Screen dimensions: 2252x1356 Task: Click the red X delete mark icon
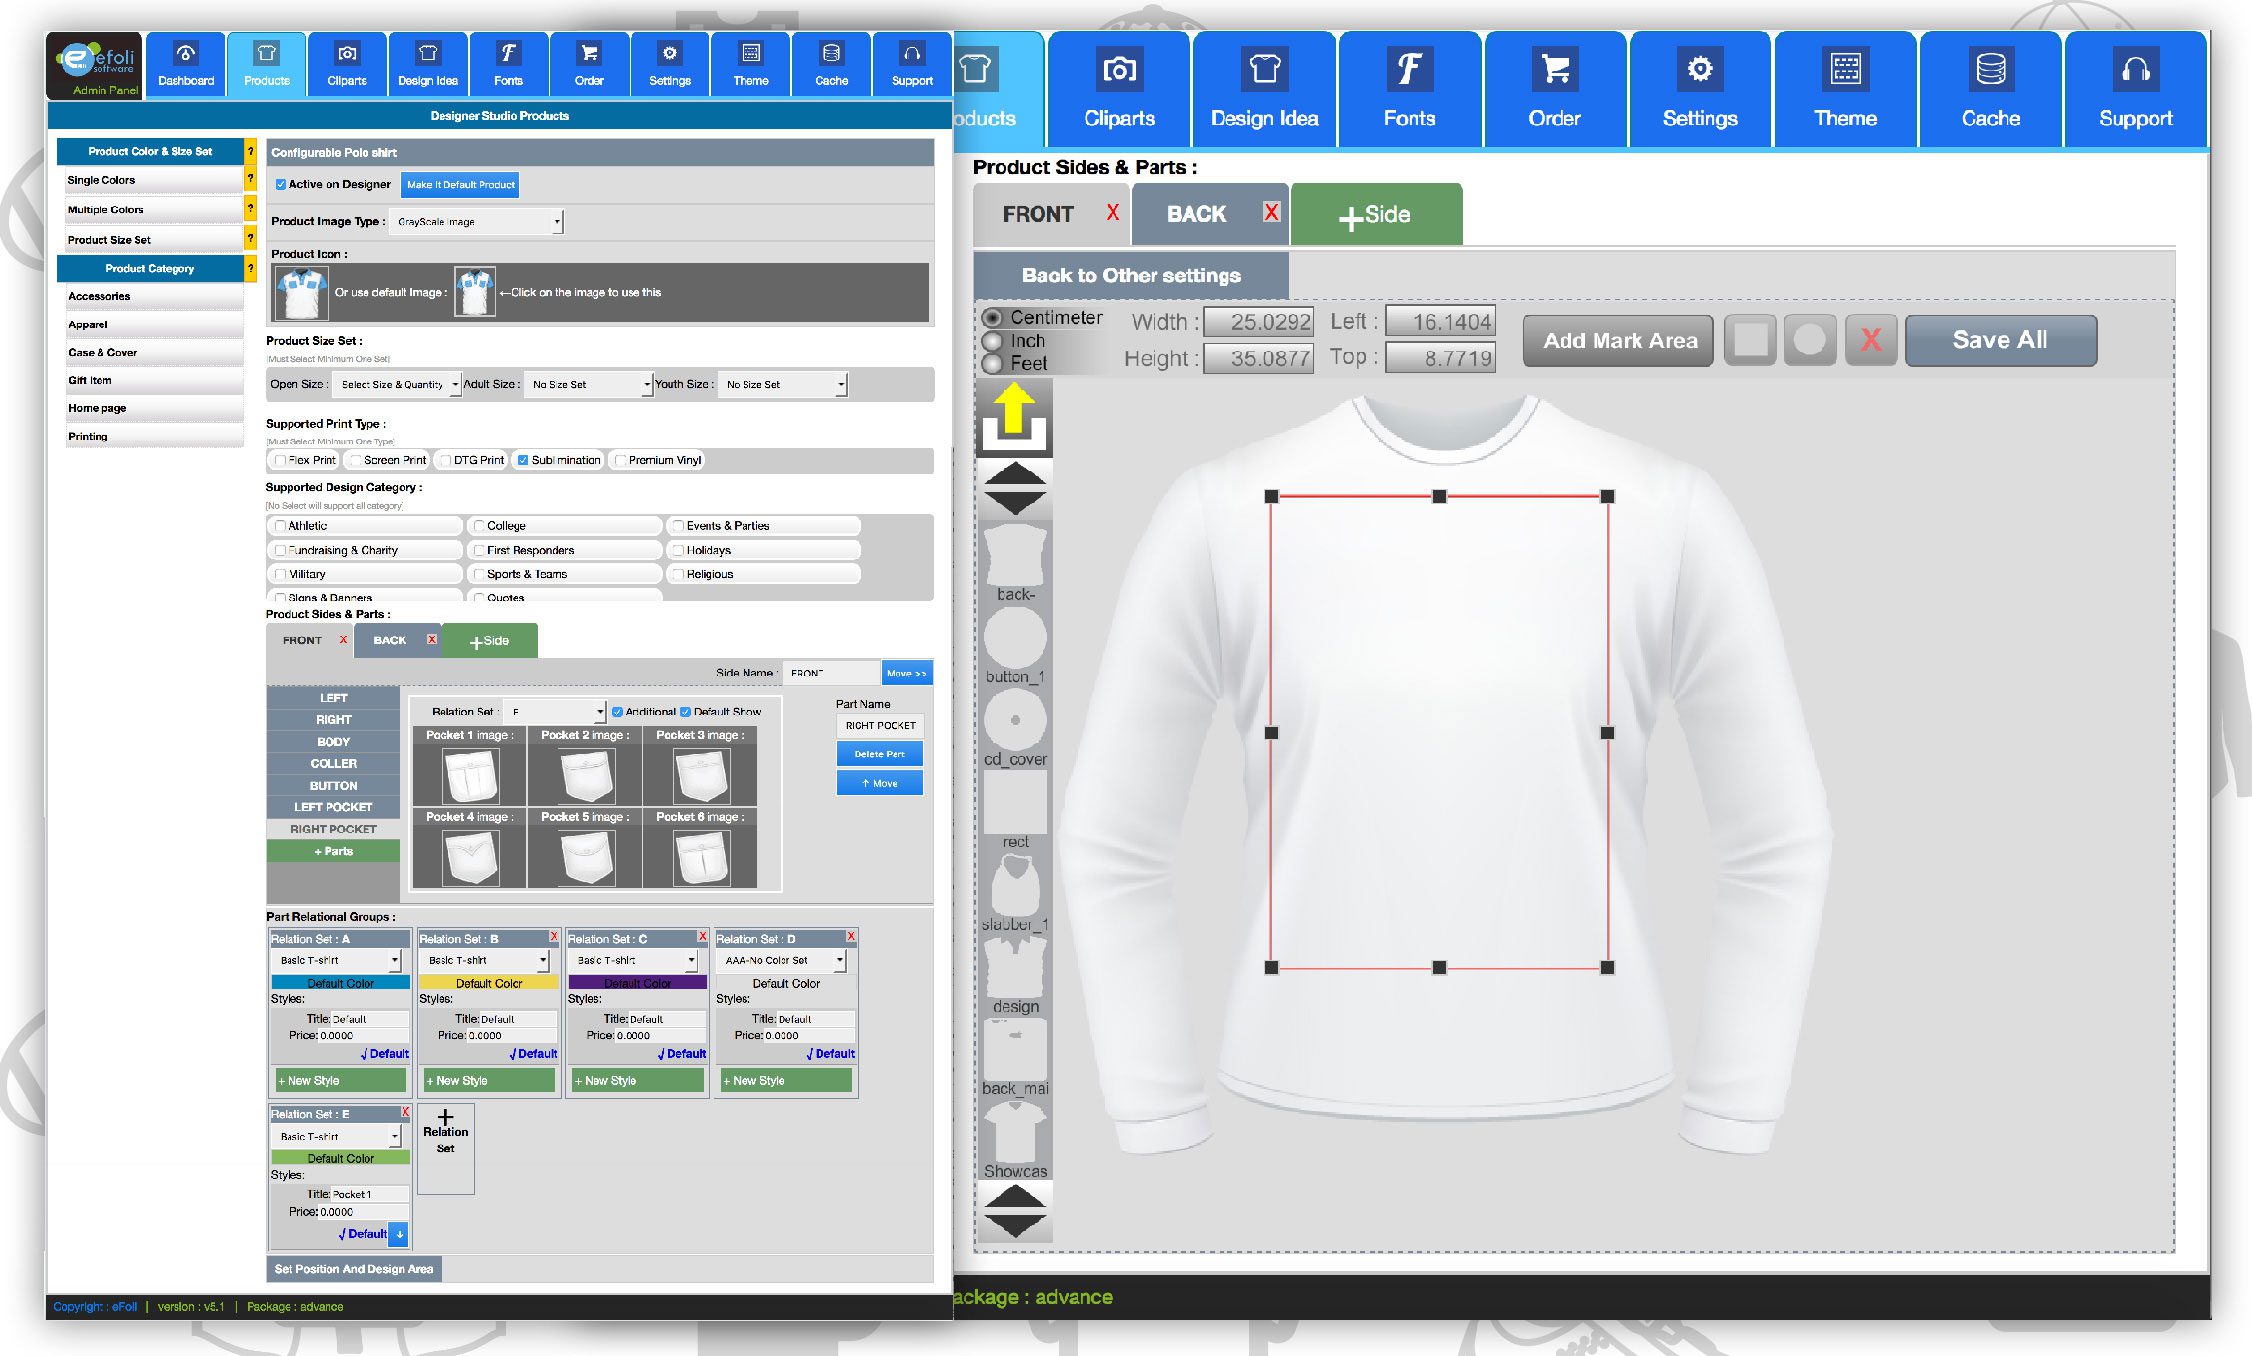click(x=1870, y=340)
